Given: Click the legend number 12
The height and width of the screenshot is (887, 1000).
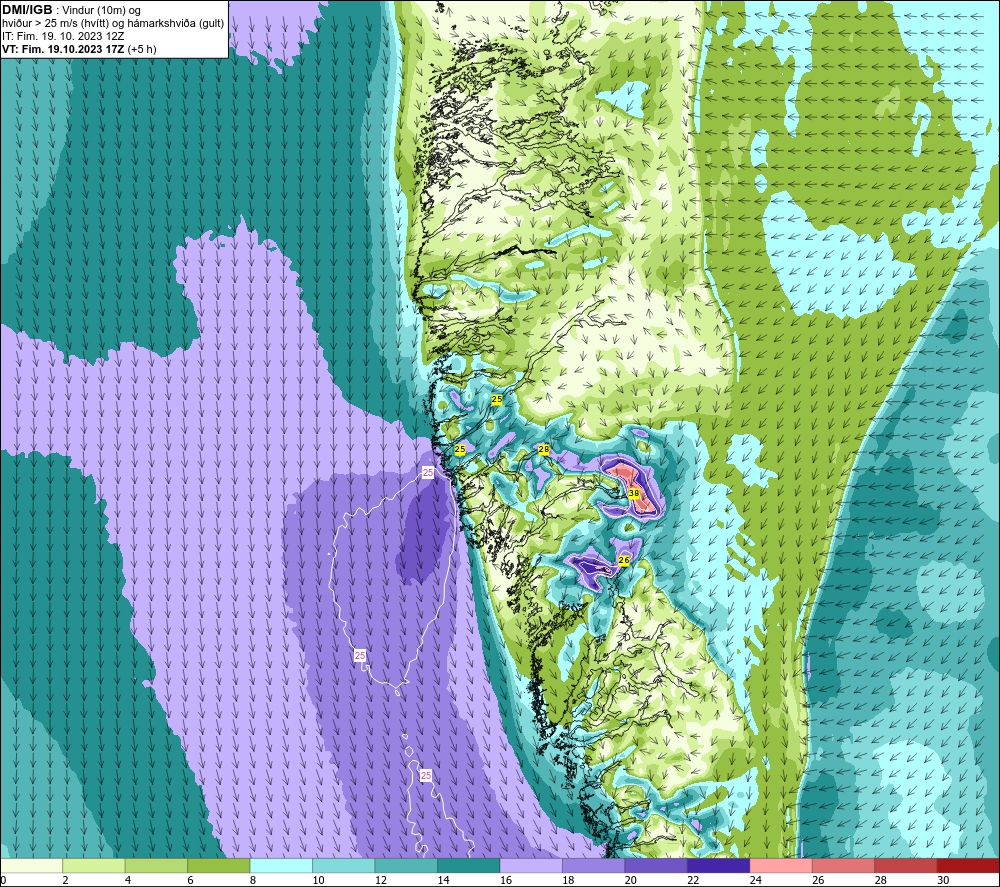Looking at the screenshot, I should tap(381, 880).
